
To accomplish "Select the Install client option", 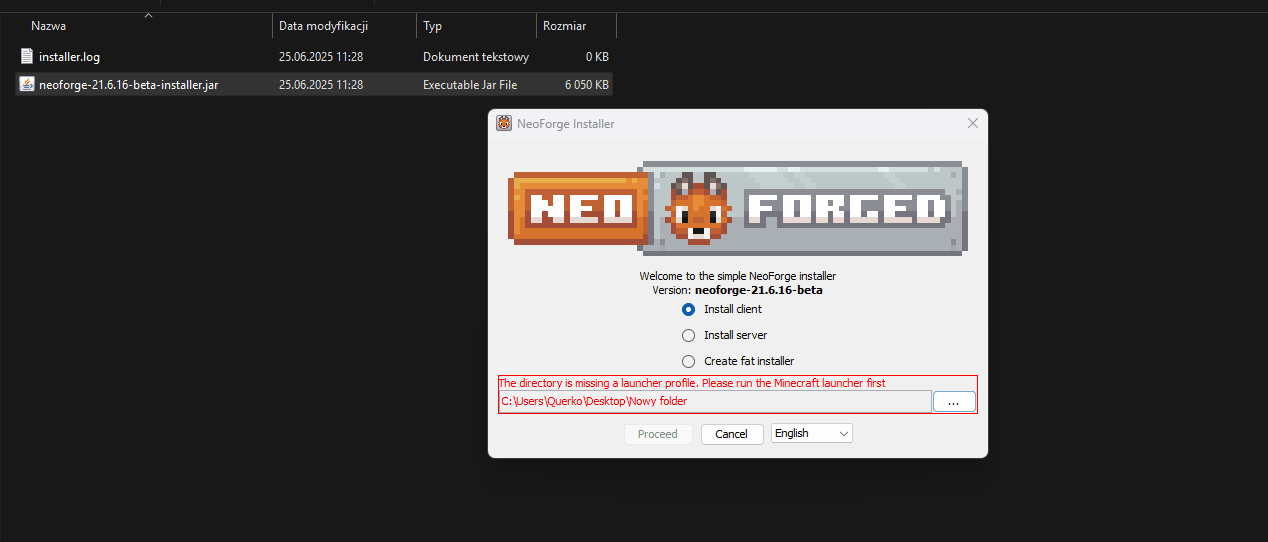I will pos(688,310).
